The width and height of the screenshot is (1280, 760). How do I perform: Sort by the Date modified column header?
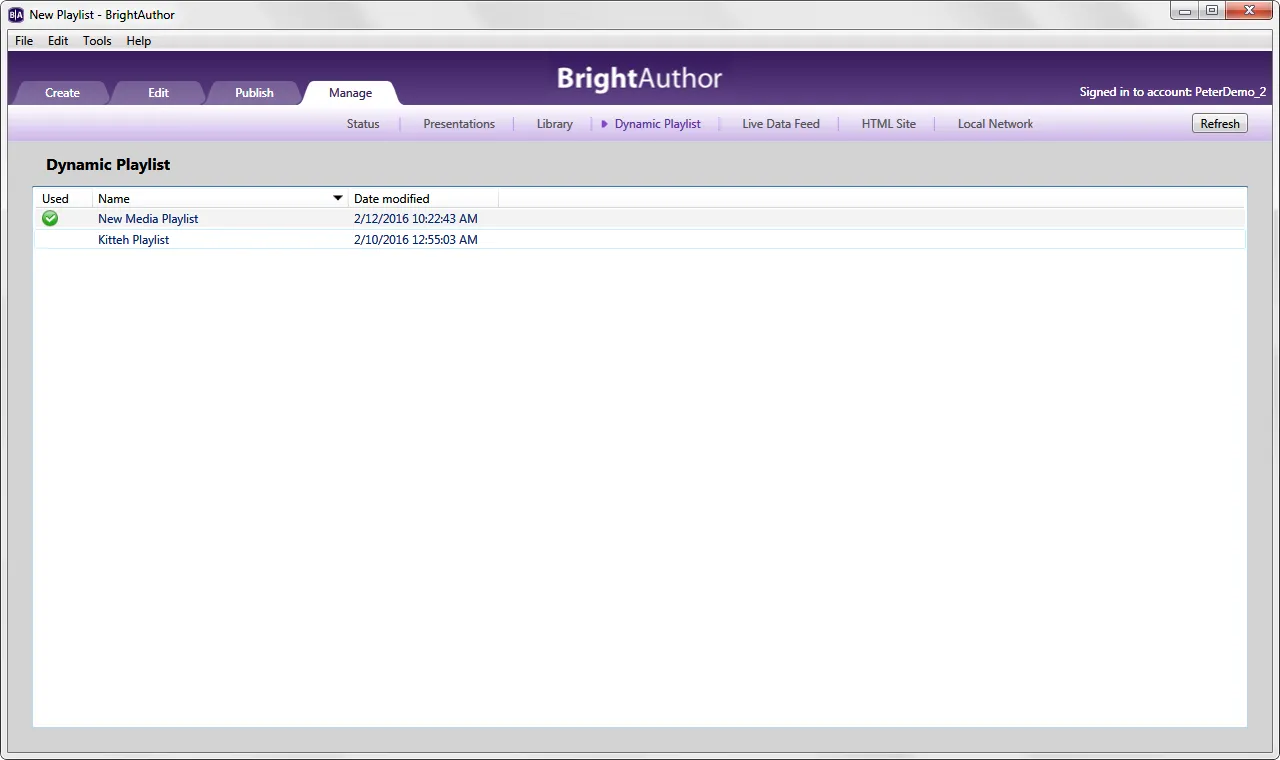point(423,198)
